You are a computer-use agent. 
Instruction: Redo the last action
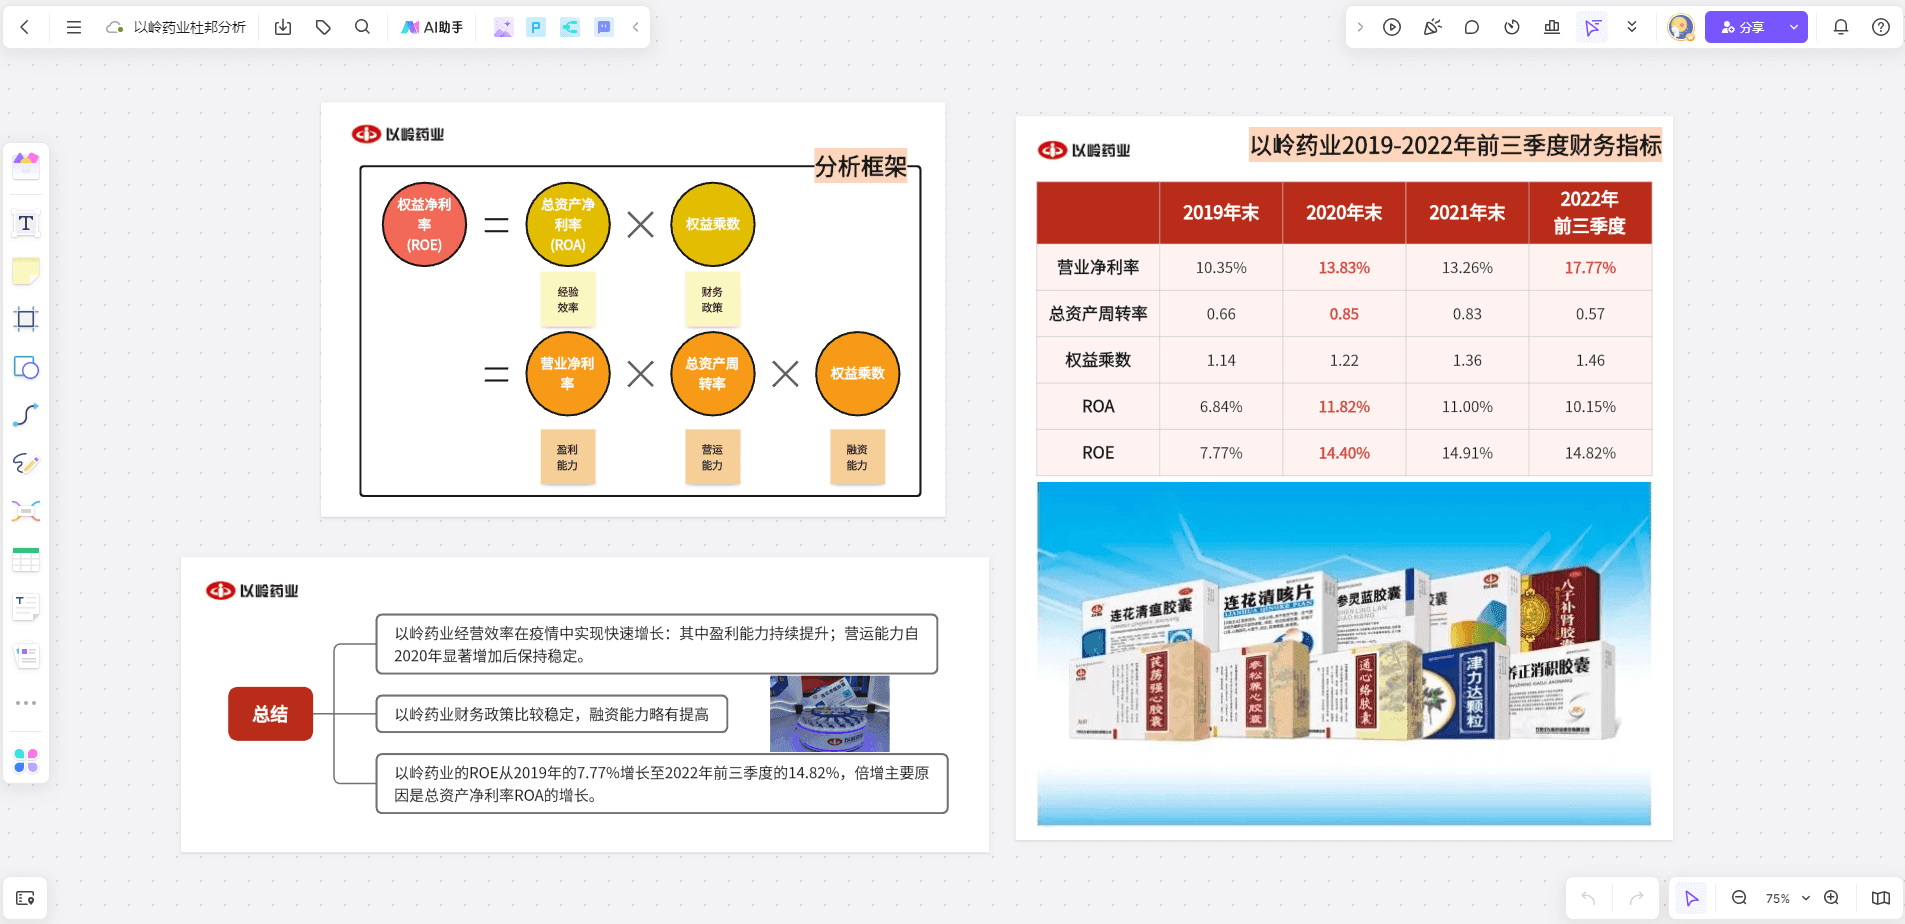(1636, 898)
